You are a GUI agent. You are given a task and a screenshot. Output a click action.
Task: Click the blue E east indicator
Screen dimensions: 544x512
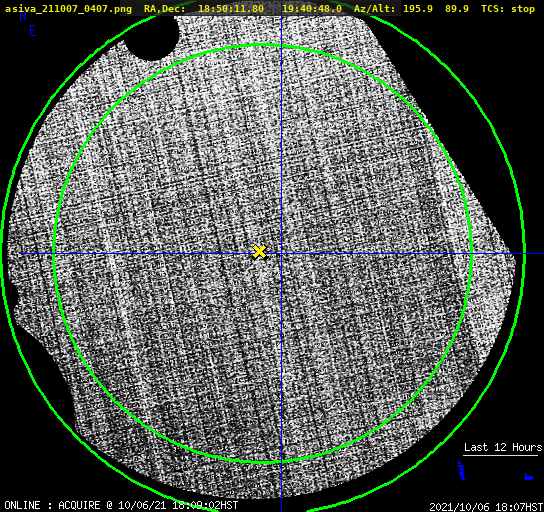(x=33, y=31)
